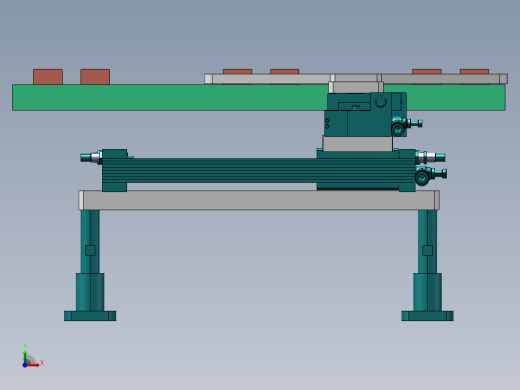Select the right support leg column

point(427,242)
